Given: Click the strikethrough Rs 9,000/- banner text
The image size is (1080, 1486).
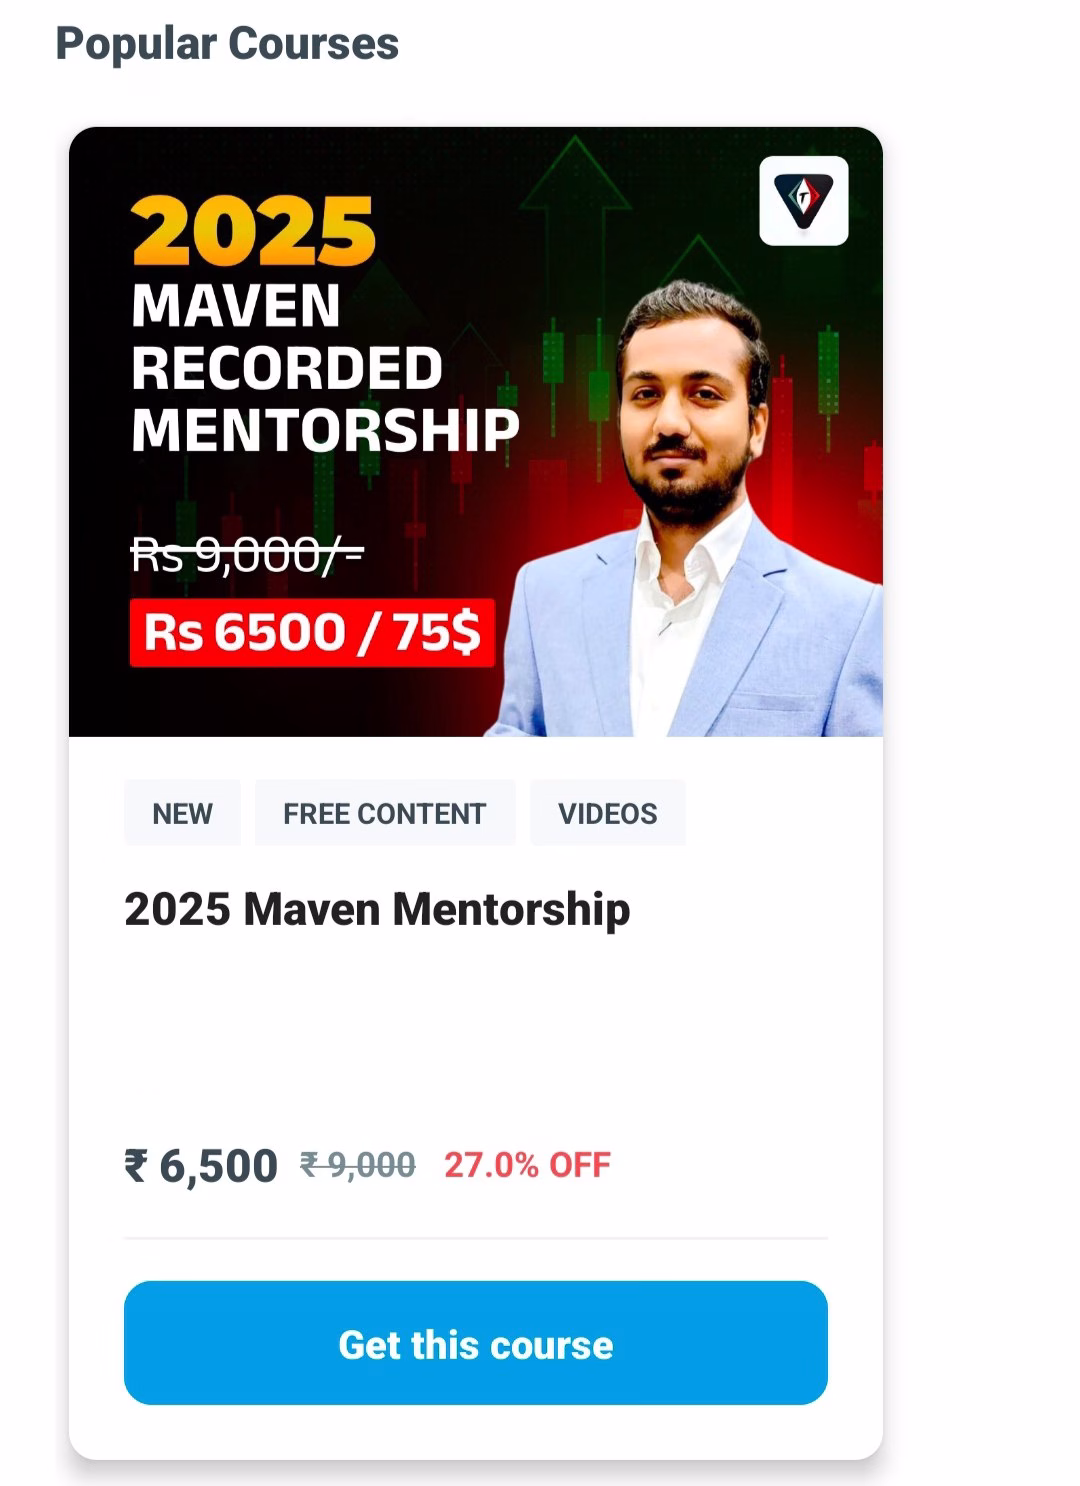Looking at the screenshot, I should click(x=247, y=555).
